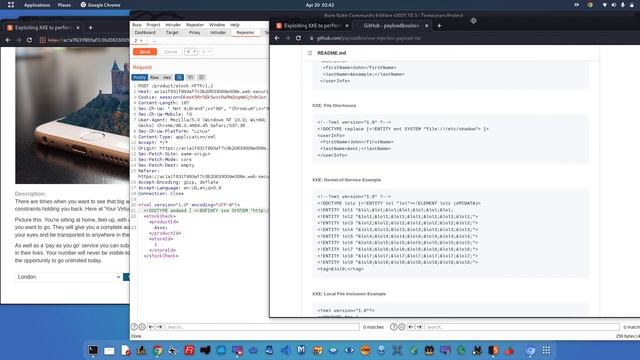This screenshot has height=360, width=640.
Task: Open the London store dropdown on the product page
Action: 69,277
